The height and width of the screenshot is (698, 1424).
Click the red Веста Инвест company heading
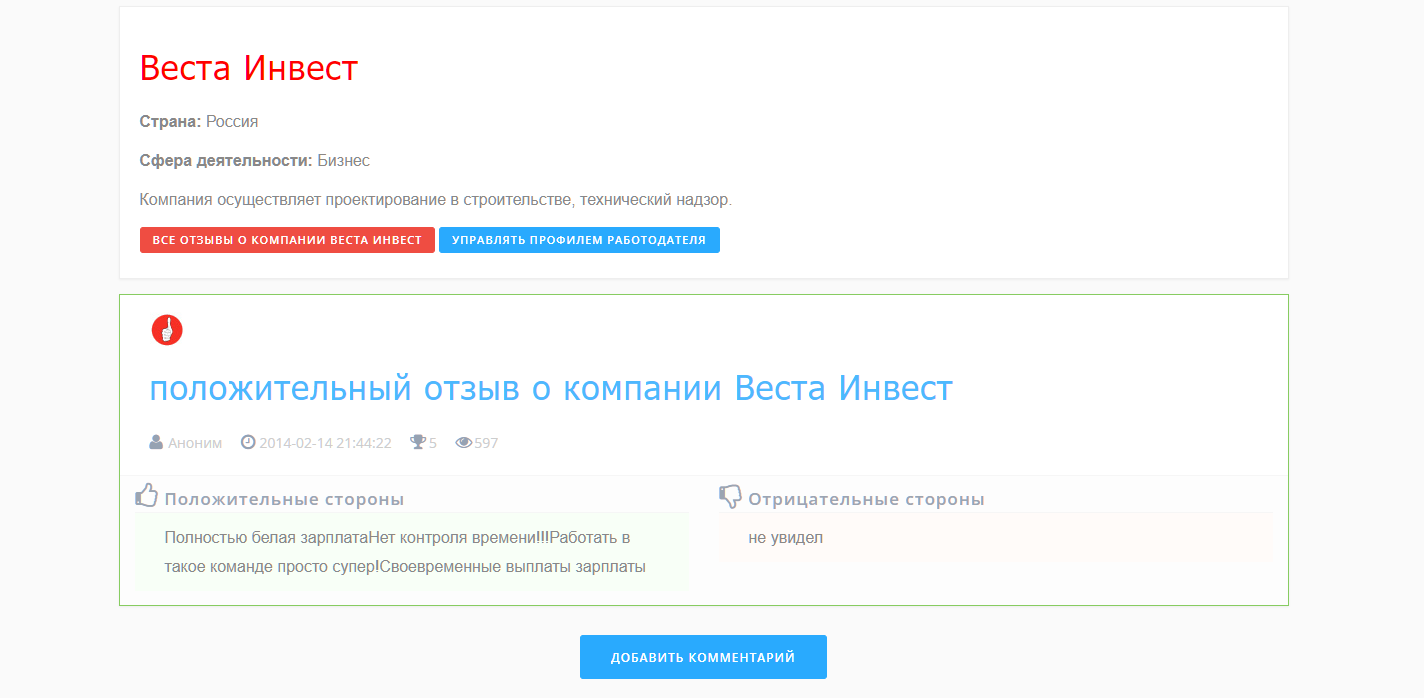[x=249, y=68]
